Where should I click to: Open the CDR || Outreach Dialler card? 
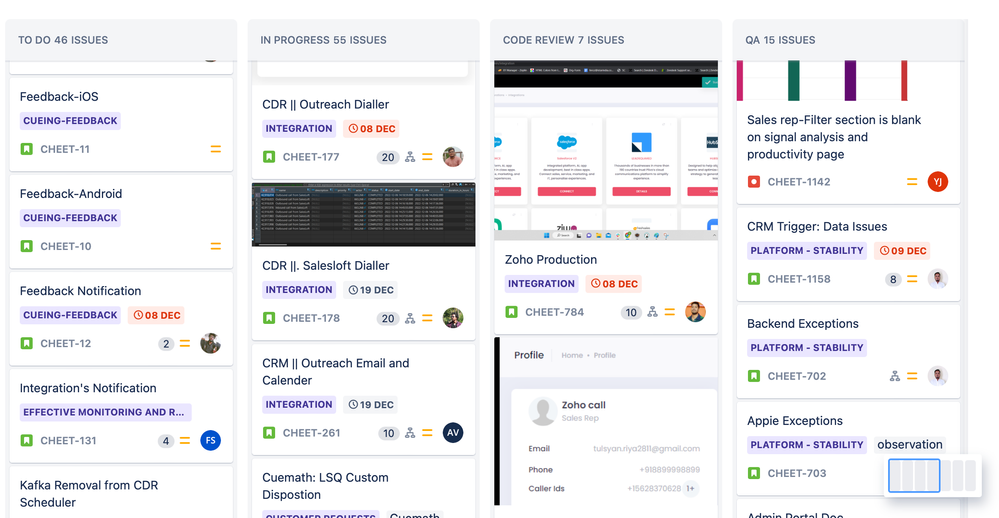pyautogui.click(x=326, y=104)
